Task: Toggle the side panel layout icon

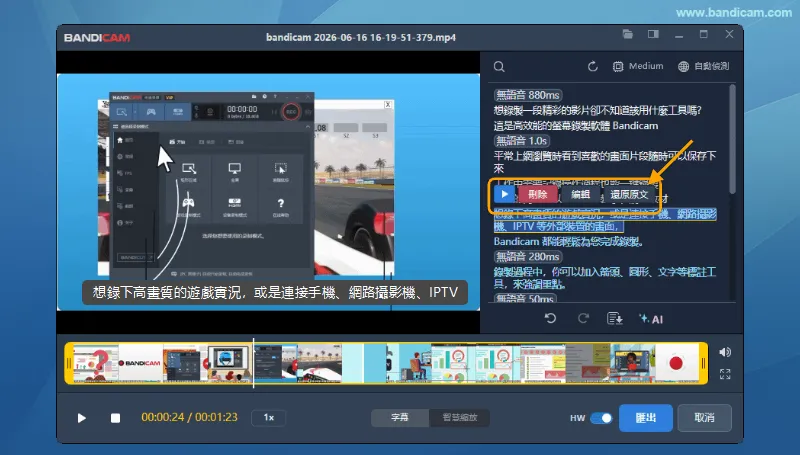Action: pos(653,34)
